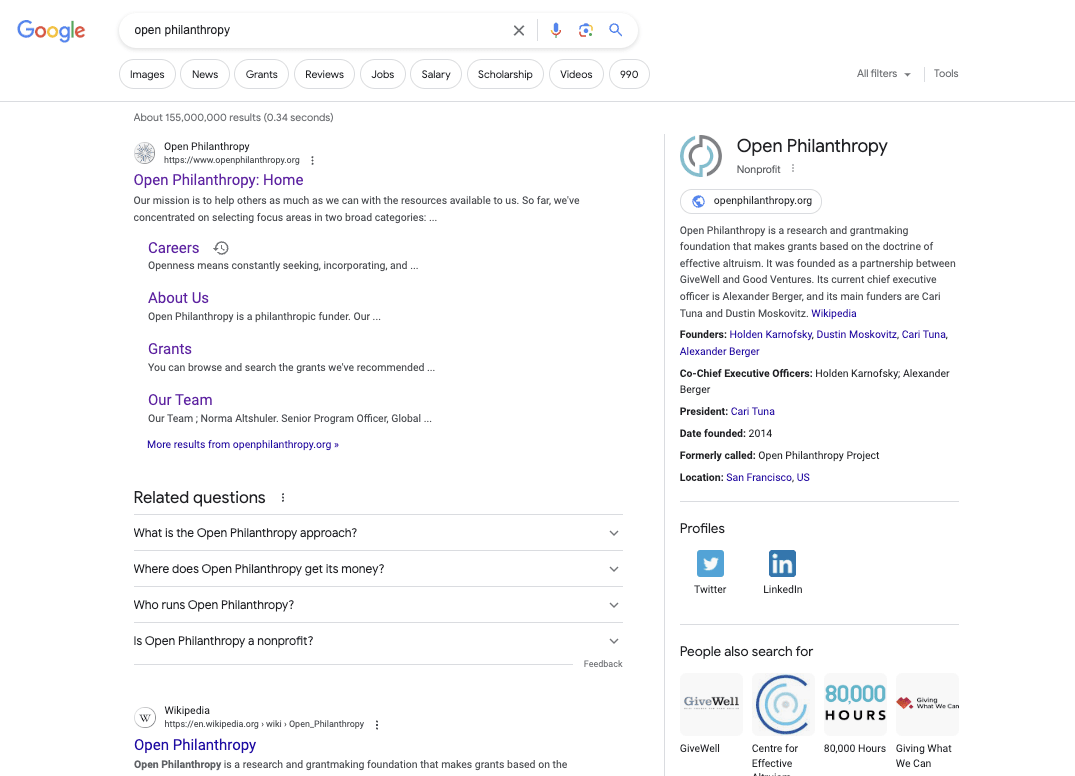Click Open Philanthropy logo in knowledge panel
The width and height of the screenshot is (1075, 776).
701,156
